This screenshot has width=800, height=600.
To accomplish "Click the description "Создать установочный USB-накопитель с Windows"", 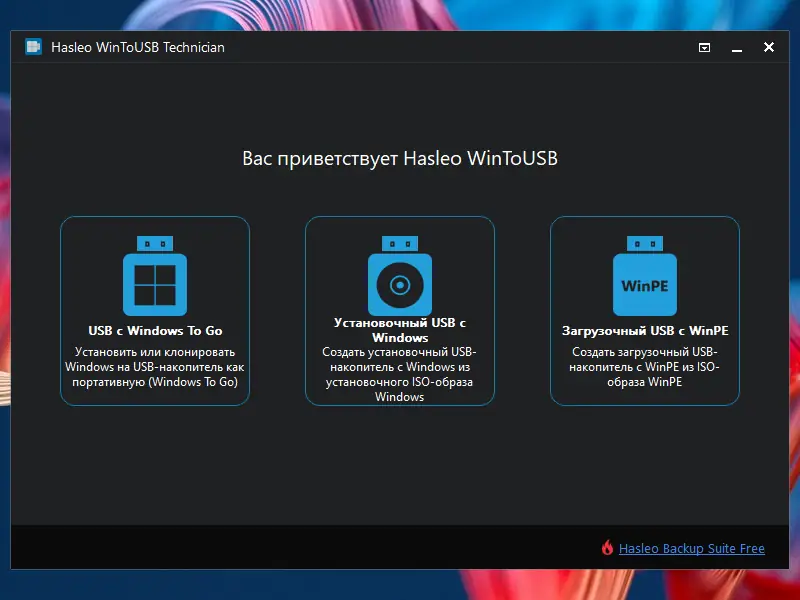I will coord(399,374).
